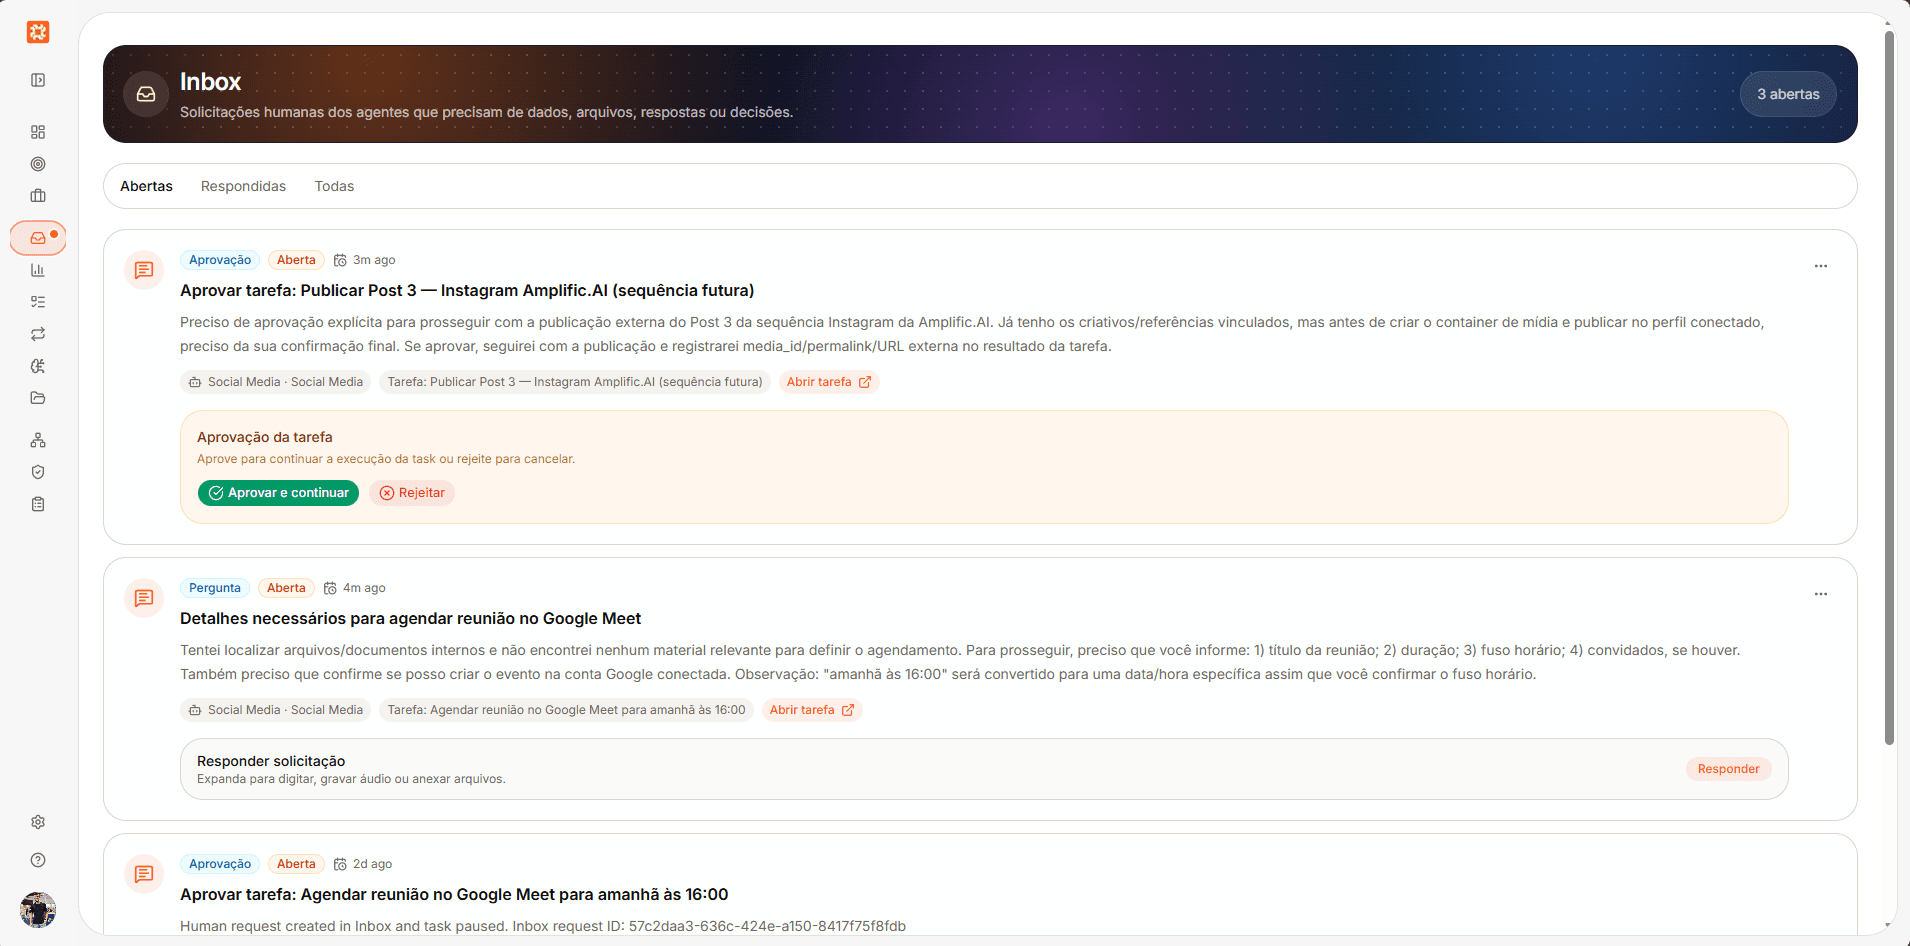Open the folder icon in sidebar
The height and width of the screenshot is (946, 1910).
tap(38, 398)
